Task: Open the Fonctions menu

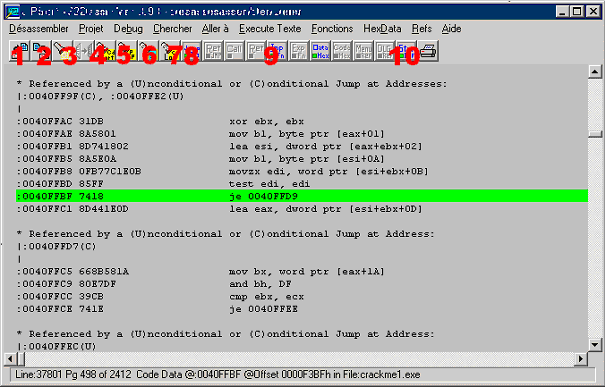Action: [x=332, y=29]
